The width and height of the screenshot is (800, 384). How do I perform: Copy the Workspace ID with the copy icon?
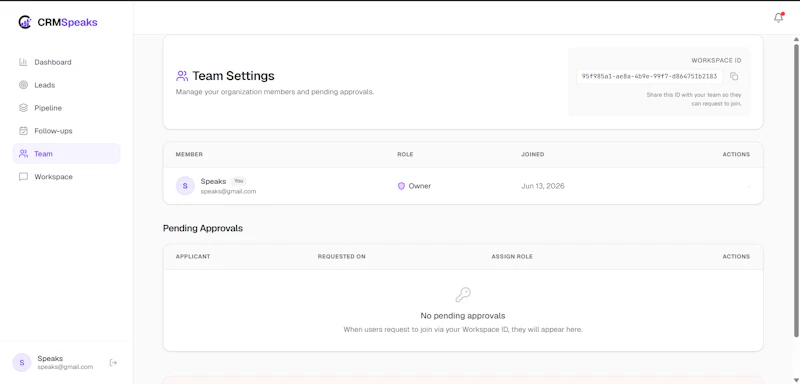tap(734, 76)
